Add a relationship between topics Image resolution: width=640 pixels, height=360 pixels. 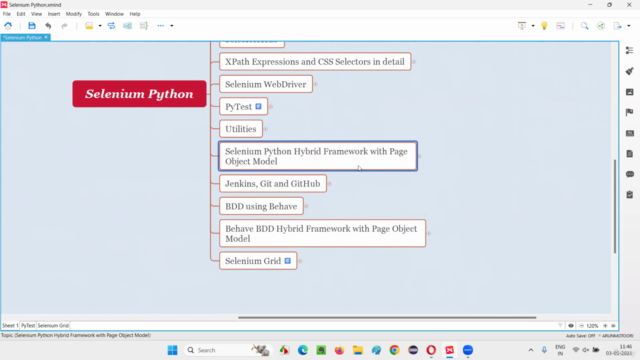pyautogui.click(x=111, y=26)
